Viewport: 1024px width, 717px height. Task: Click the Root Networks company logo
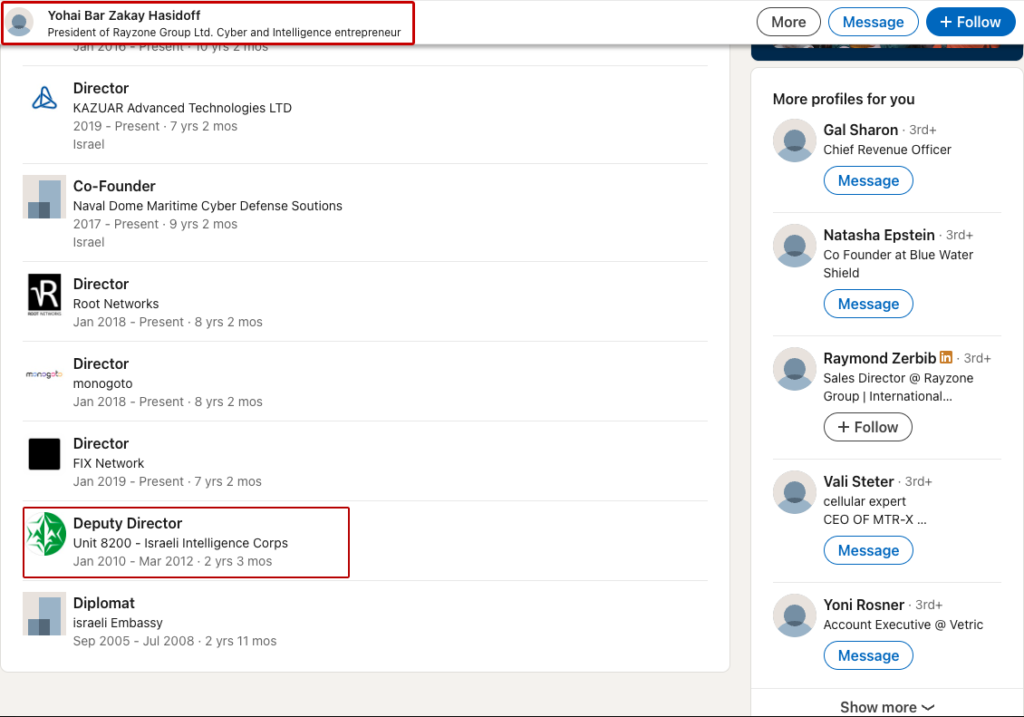(x=44, y=294)
